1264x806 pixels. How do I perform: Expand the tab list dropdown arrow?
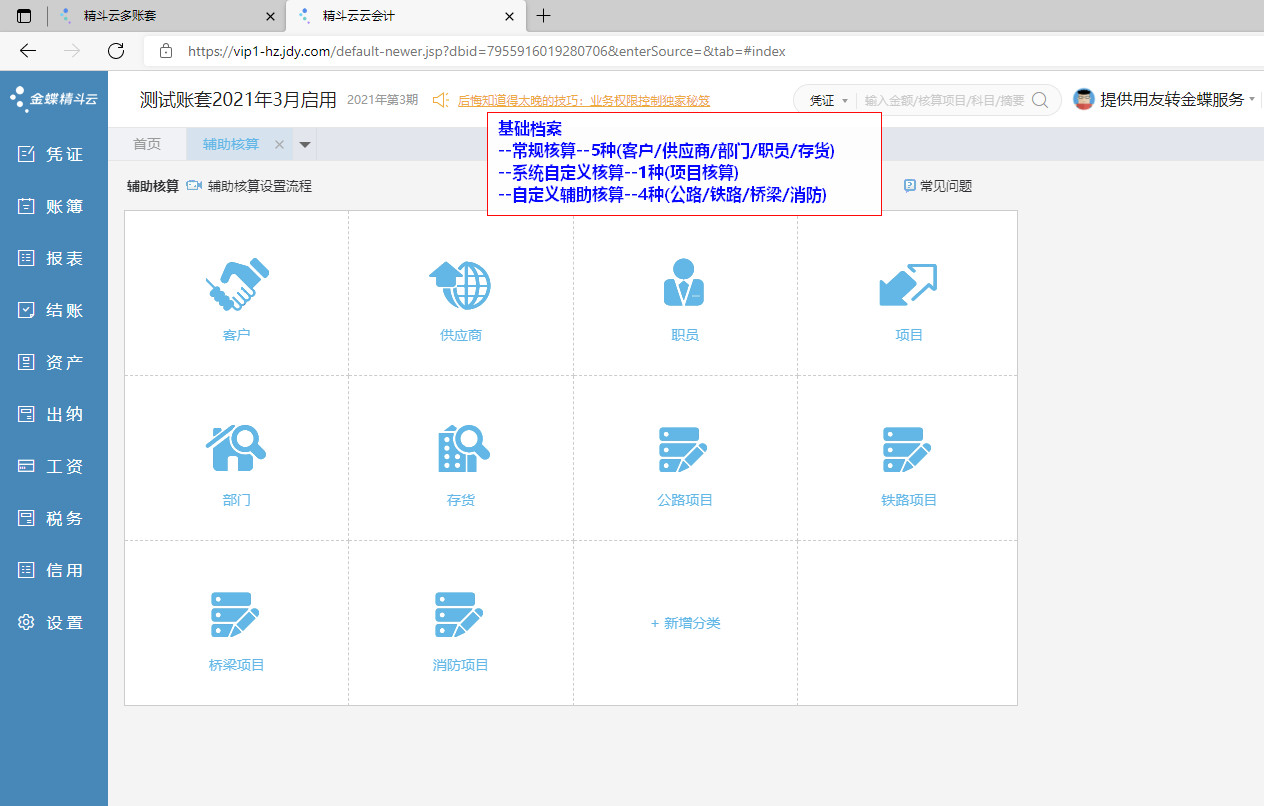(x=305, y=144)
